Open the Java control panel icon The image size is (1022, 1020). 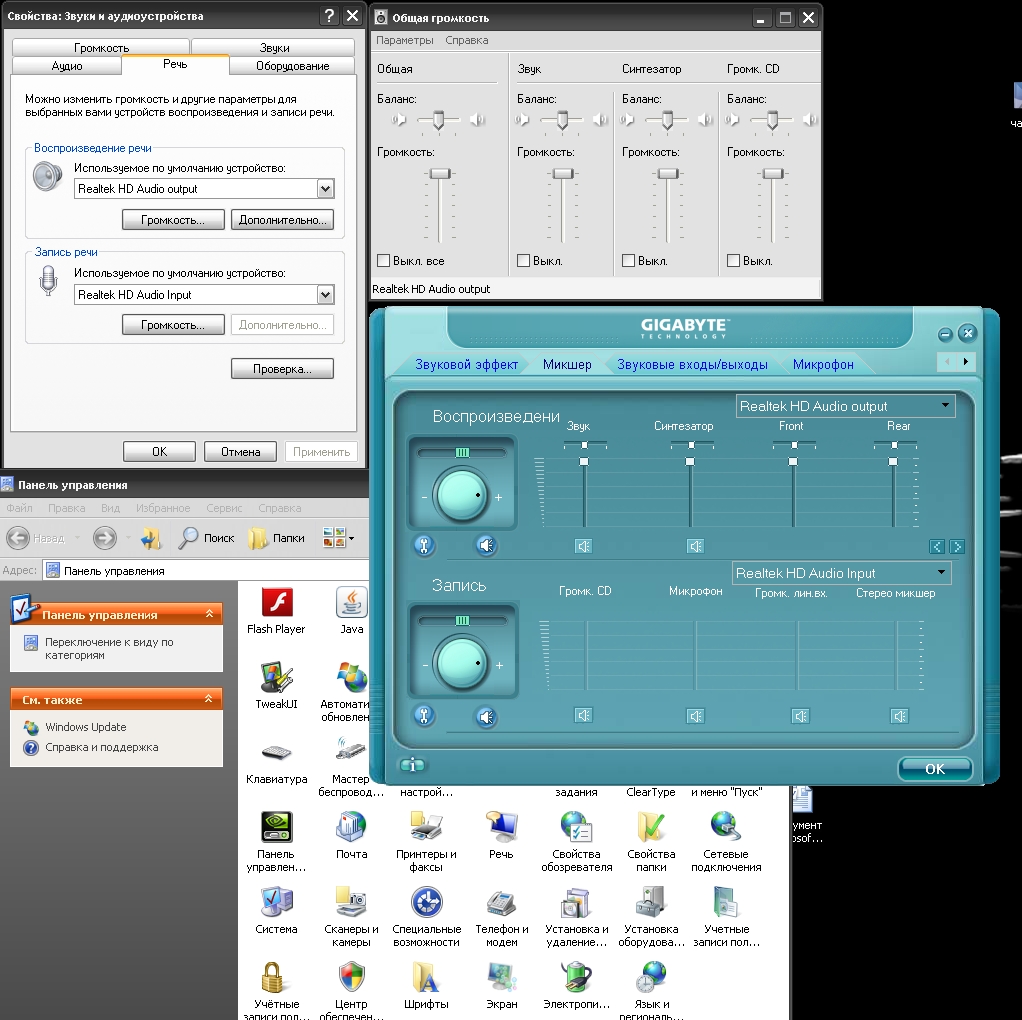point(352,602)
